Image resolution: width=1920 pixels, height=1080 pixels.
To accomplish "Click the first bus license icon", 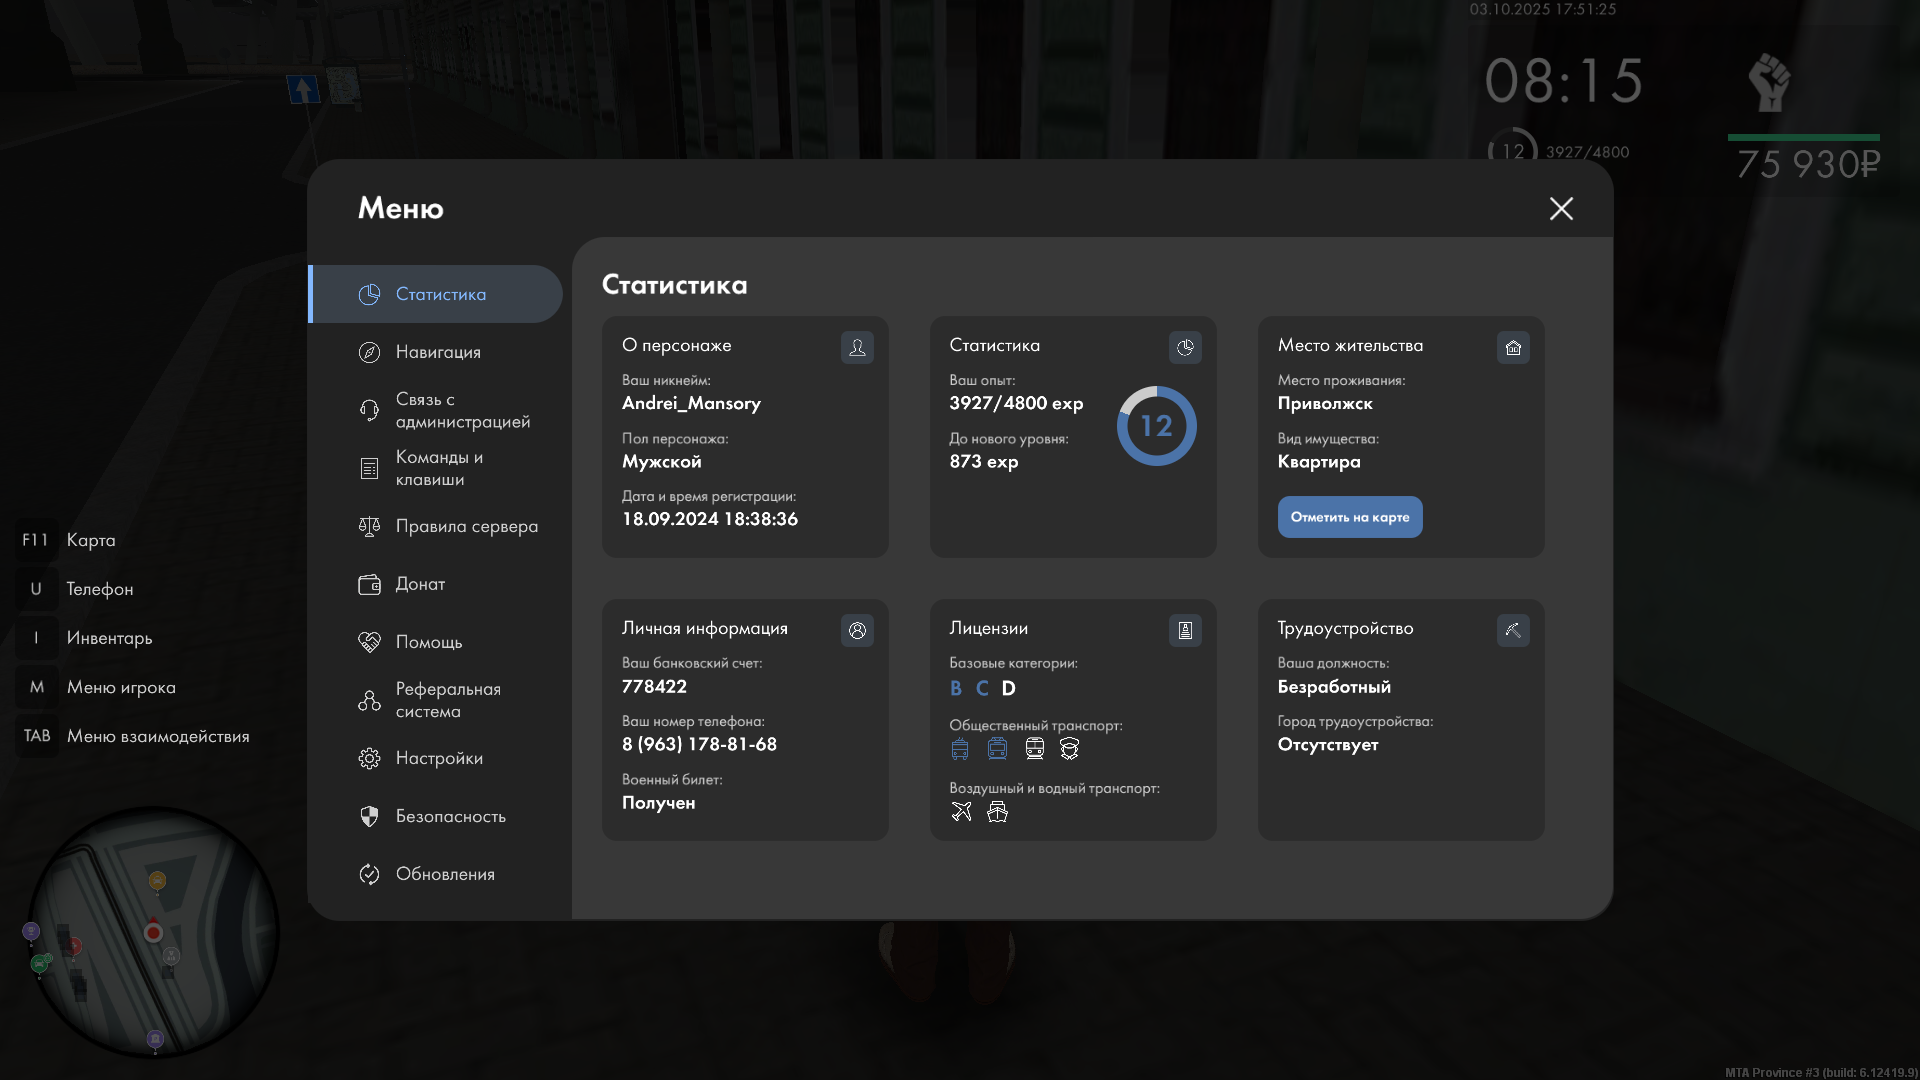I will 960,748.
